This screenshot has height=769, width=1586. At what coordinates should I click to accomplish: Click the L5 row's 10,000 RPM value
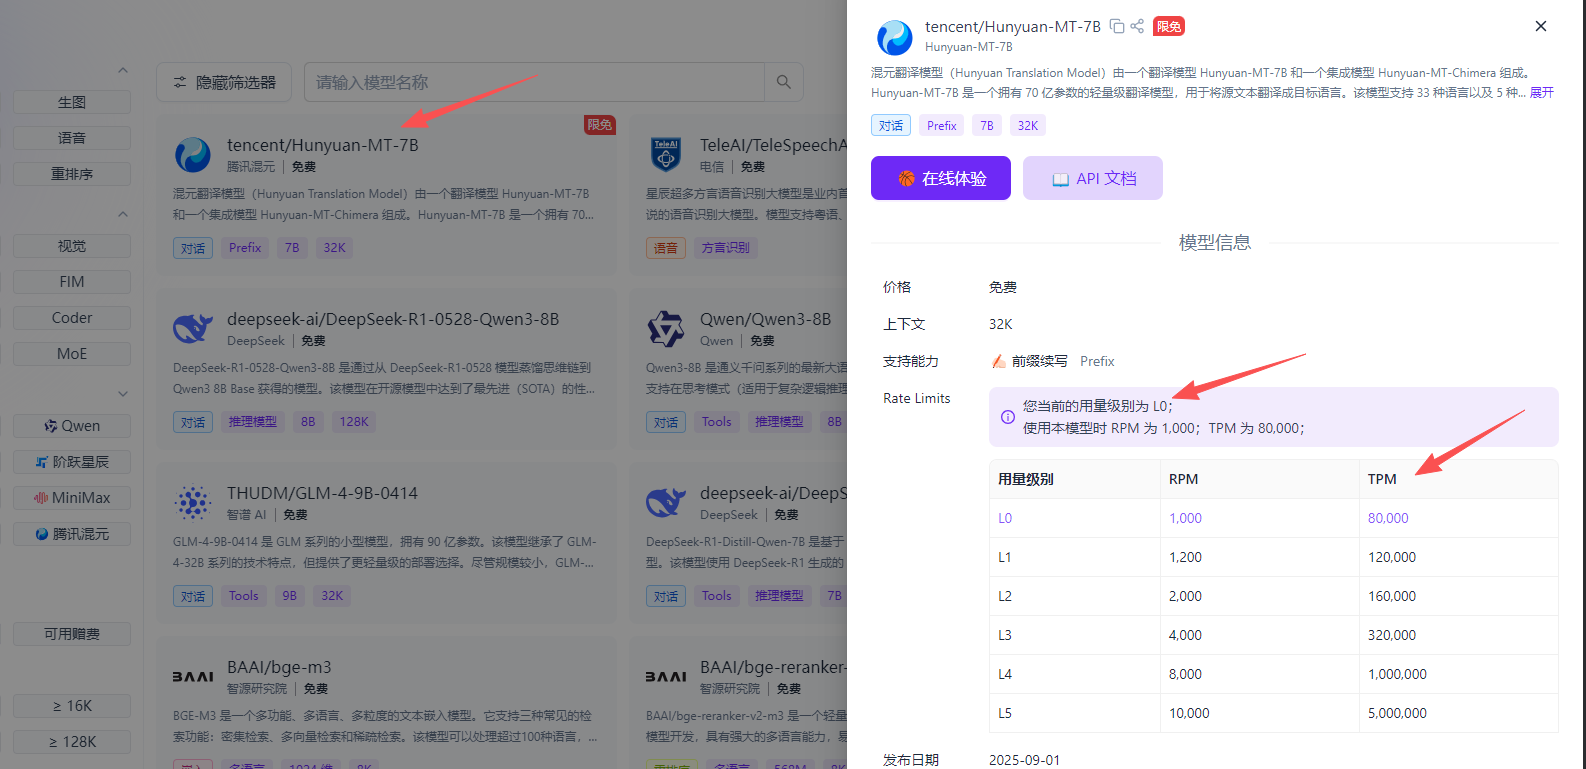tap(1189, 713)
